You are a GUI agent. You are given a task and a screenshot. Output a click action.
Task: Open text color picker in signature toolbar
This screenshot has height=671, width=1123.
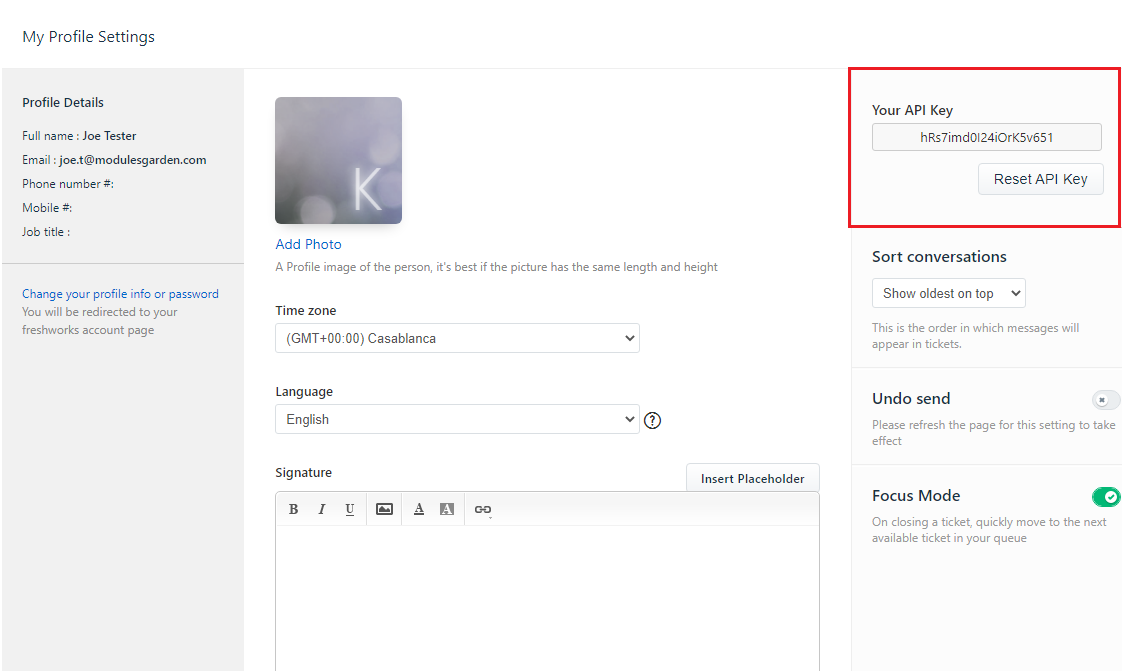click(x=419, y=509)
